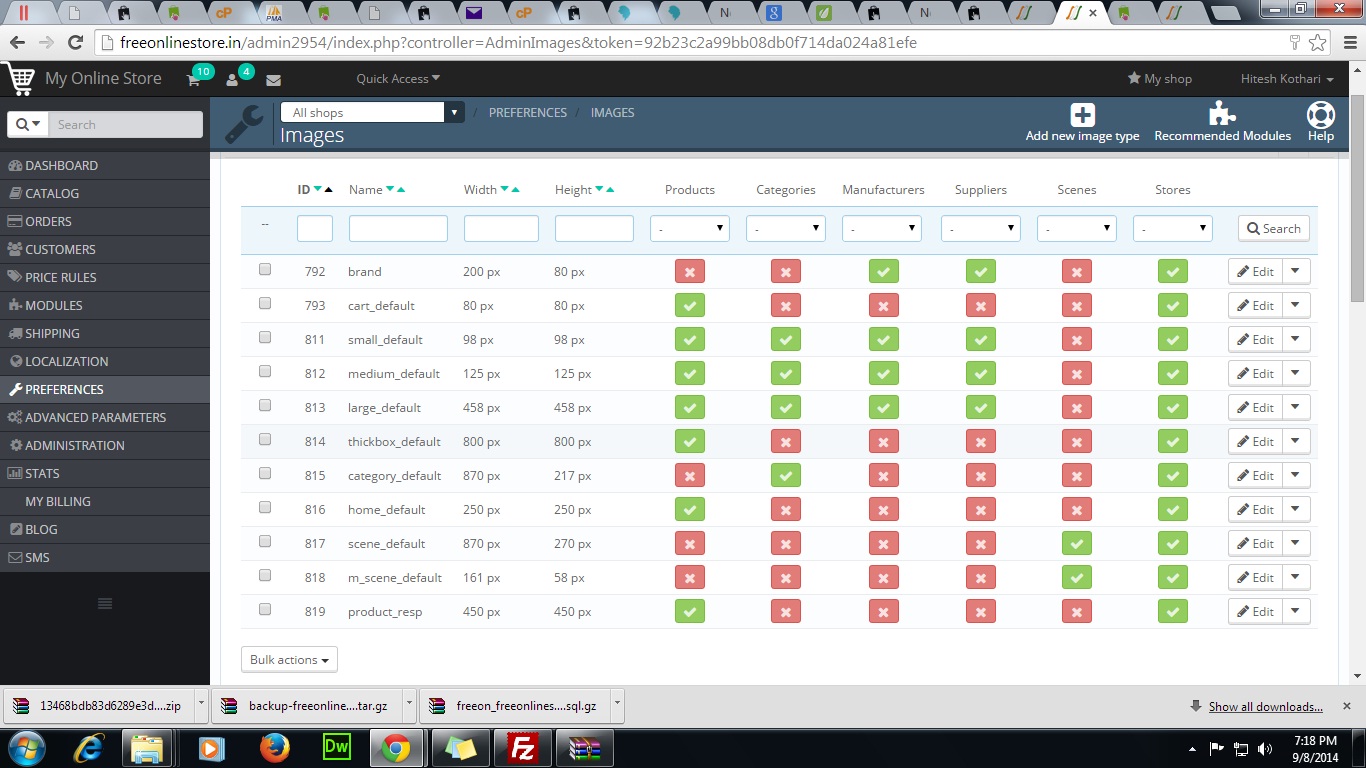Toggle Scenes status for scene_default row
The height and width of the screenshot is (768, 1366).
pyautogui.click(x=1076, y=543)
